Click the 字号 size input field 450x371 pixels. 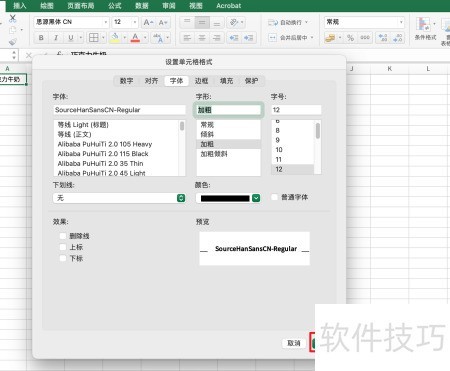(x=296, y=110)
